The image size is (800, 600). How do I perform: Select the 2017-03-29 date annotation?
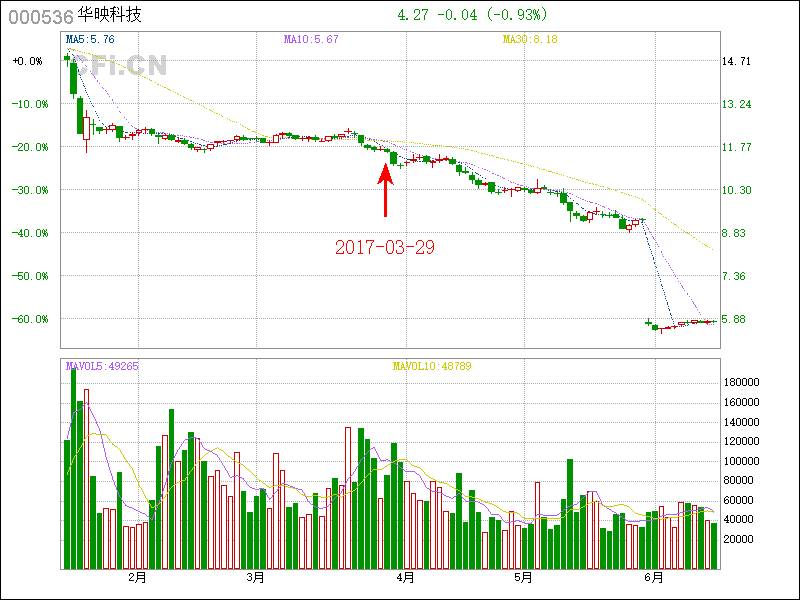[x=385, y=247]
